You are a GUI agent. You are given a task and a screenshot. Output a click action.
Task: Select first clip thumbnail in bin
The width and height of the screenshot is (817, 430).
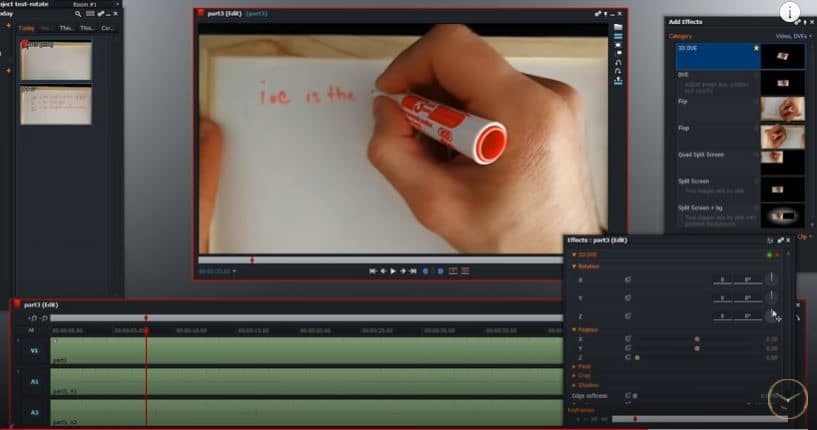tap(56, 60)
